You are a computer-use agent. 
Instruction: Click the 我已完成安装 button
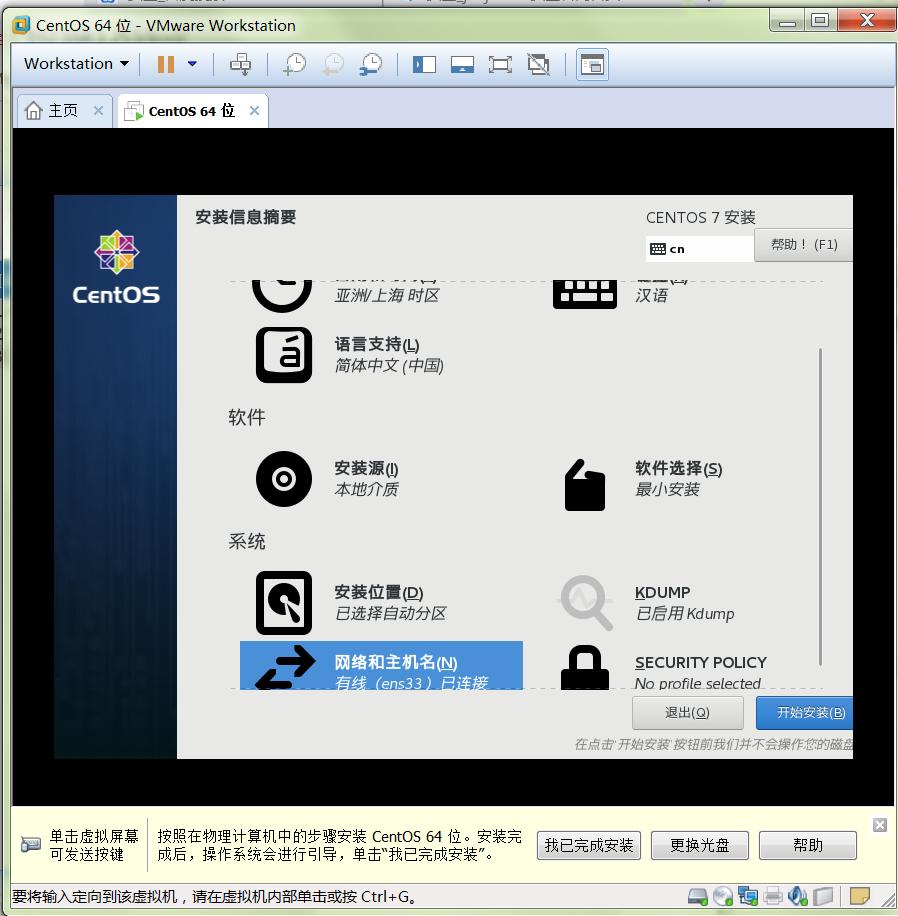pyautogui.click(x=589, y=845)
